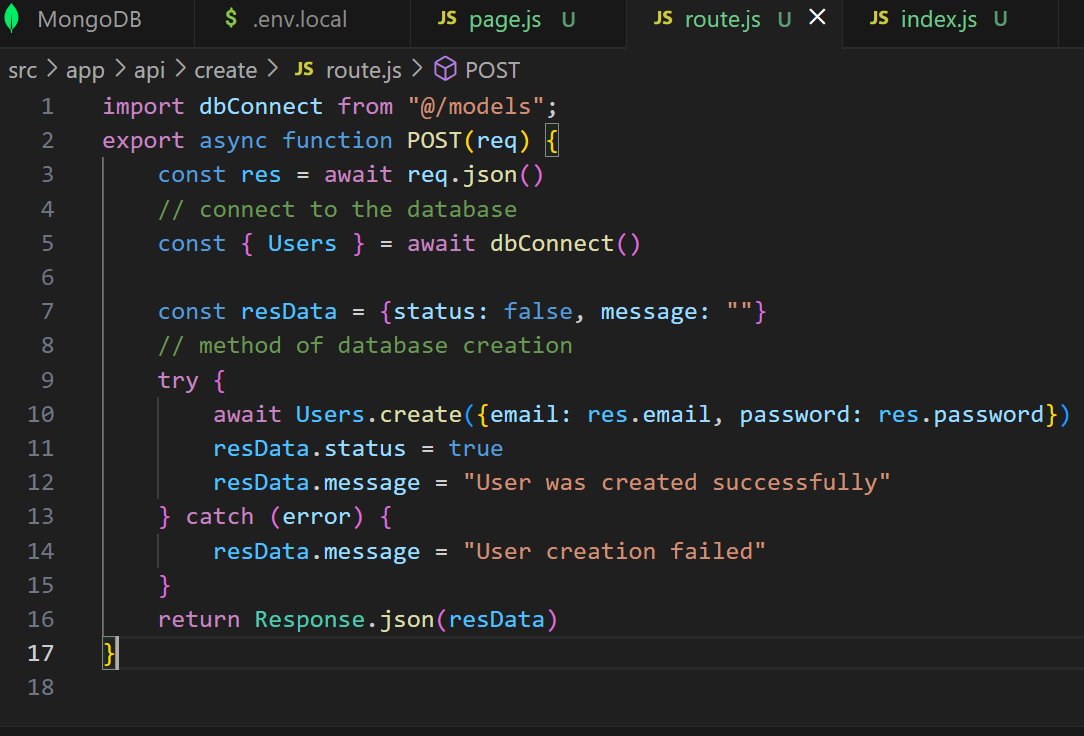The width and height of the screenshot is (1084, 736).
Task: Switch to the MongoDB tab
Action: pyautogui.click(x=90, y=18)
